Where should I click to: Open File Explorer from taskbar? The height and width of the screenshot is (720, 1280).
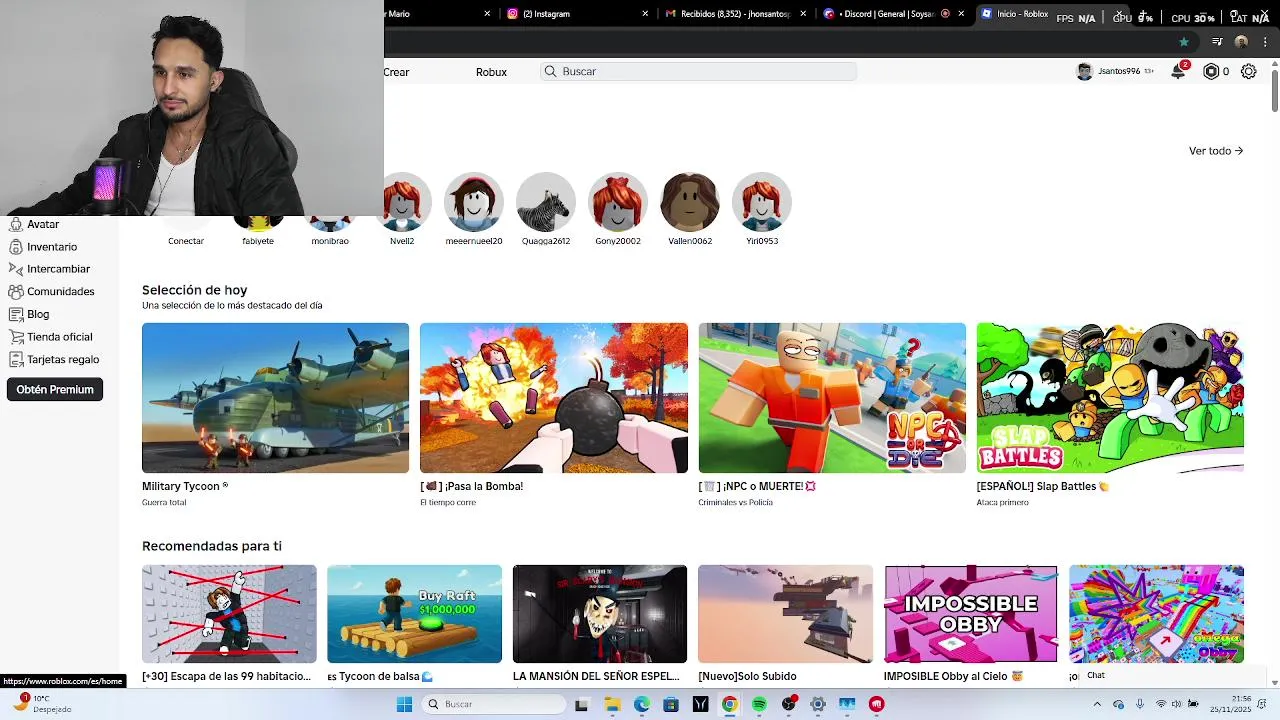click(x=612, y=704)
